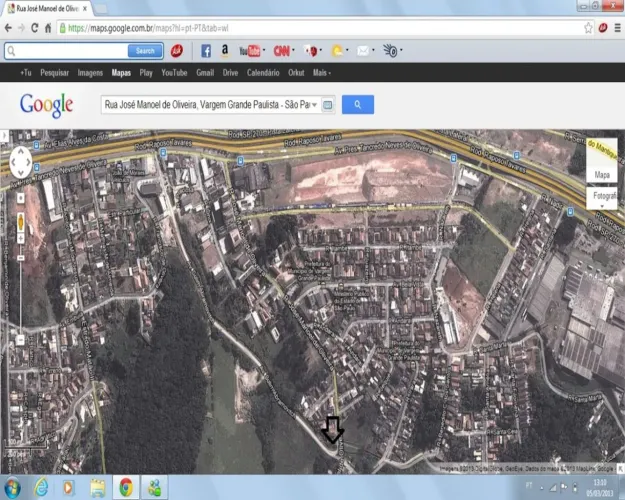Go back to the previous page
Screen dimensions: 625x500
pos(8,28)
